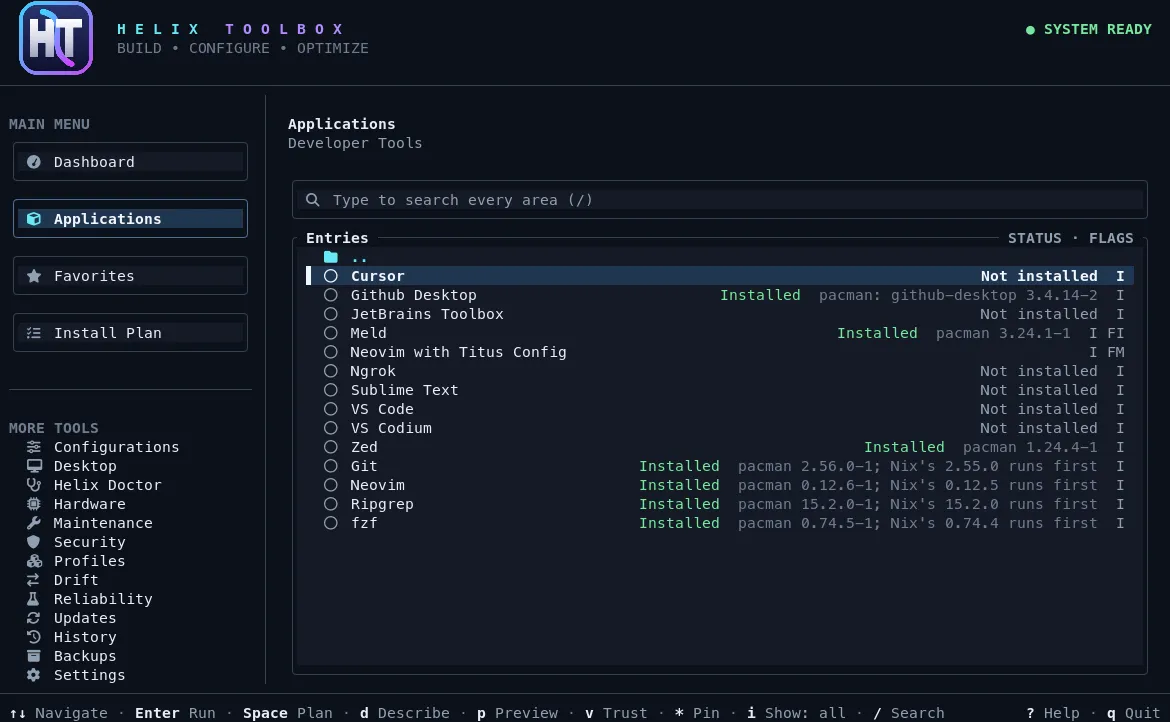Select the VS Code entry circle

click(x=331, y=409)
